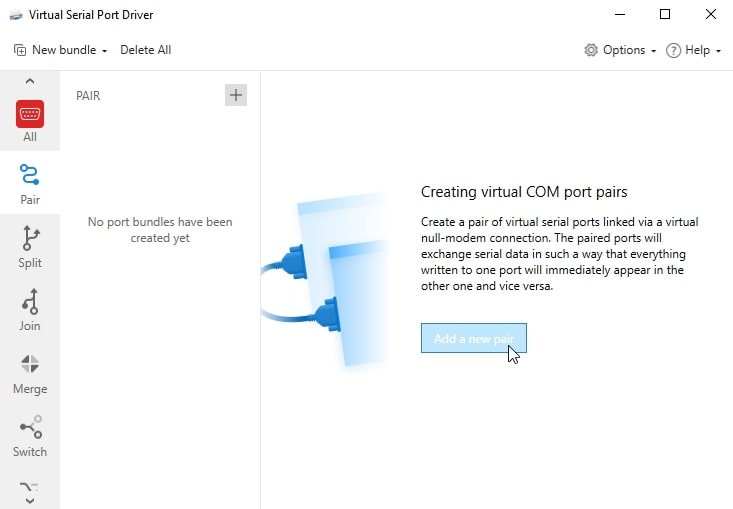The width and height of the screenshot is (733, 509).
Task: Expand the New bundle dropdown arrow
Action: pyautogui.click(x=104, y=51)
